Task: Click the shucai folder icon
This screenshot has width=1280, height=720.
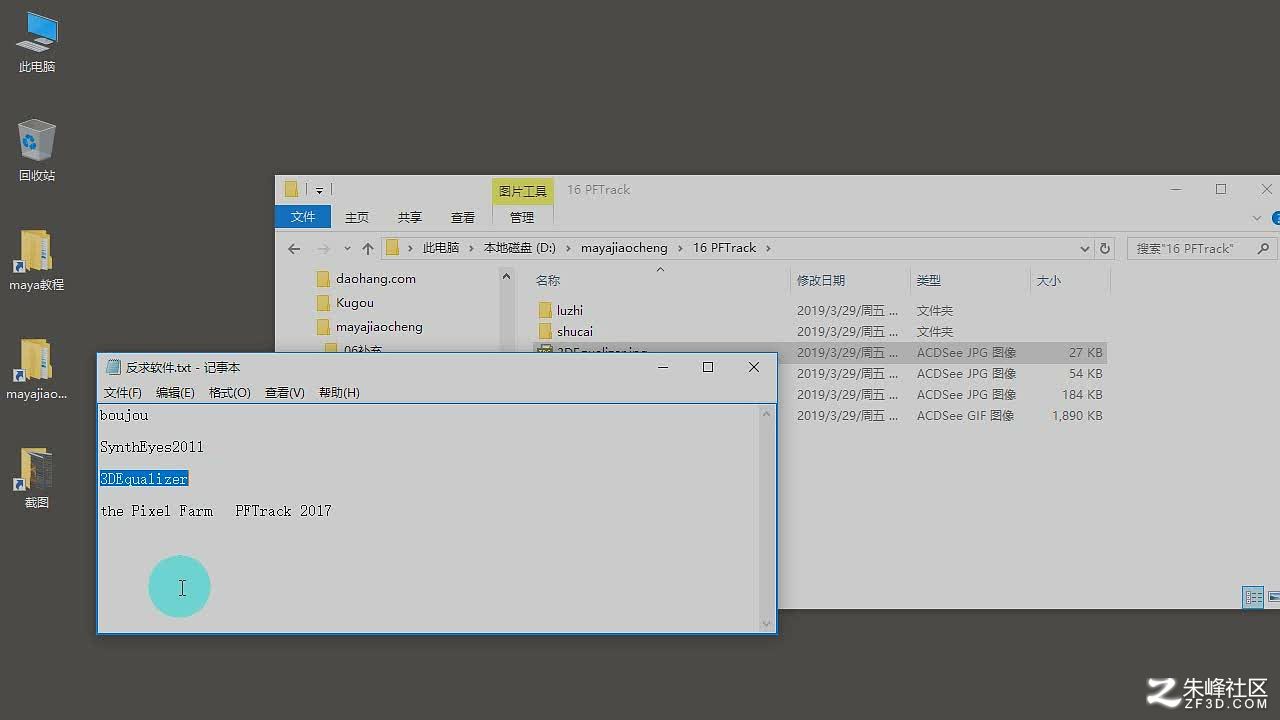Action: point(545,331)
